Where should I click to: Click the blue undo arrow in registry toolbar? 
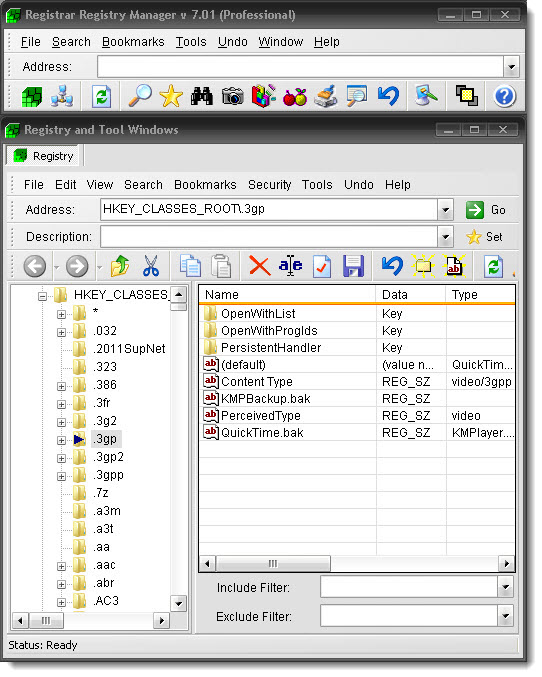click(392, 266)
